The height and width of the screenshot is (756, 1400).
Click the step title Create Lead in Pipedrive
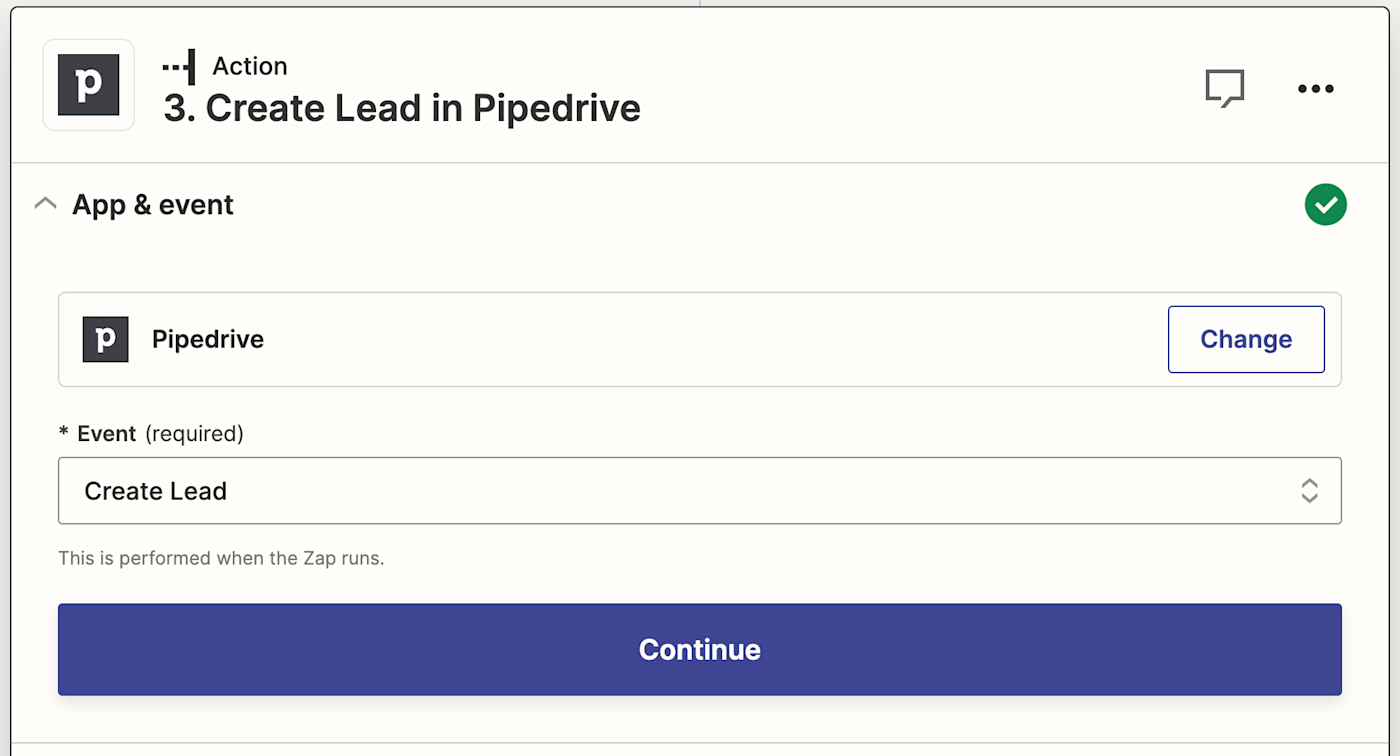(402, 108)
